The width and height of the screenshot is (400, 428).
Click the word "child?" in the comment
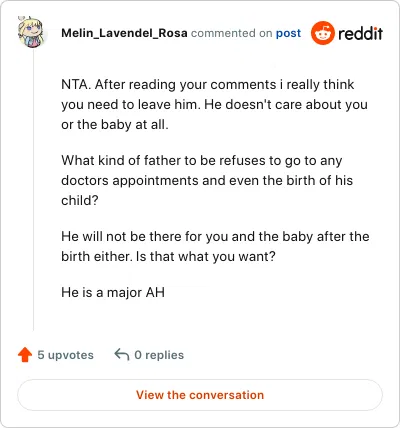tap(80, 200)
